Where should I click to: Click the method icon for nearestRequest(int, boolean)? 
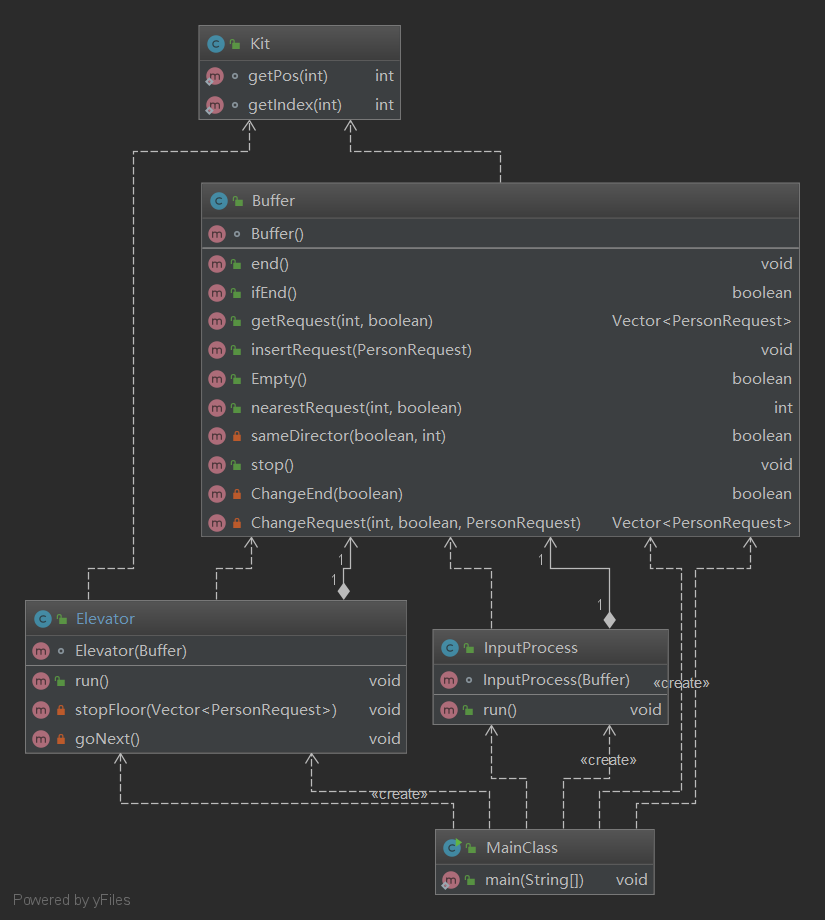(x=217, y=408)
